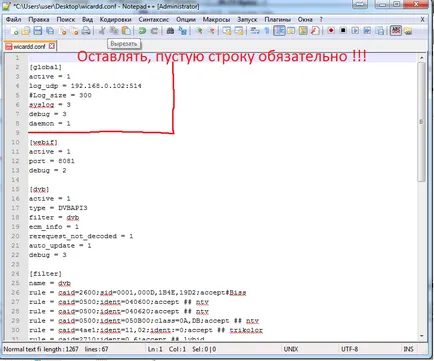Click the Redo arrow icon
Viewport: 434px width, 361px height.
tap(154, 31)
